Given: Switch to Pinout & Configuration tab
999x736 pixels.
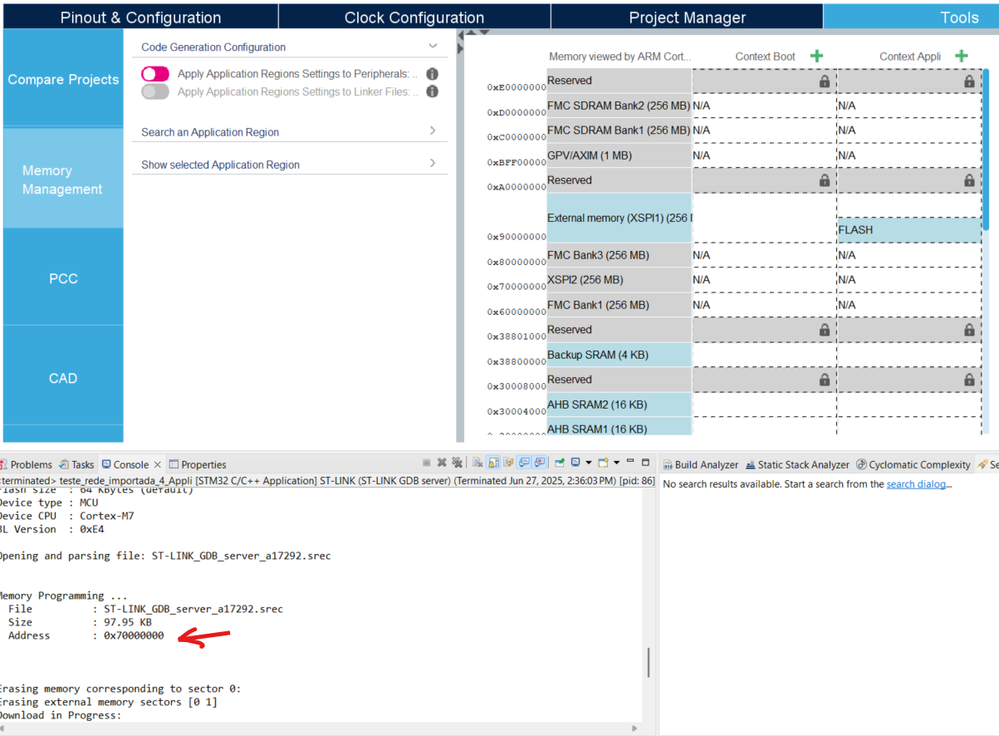Looking at the screenshot, I should point(140,17).
